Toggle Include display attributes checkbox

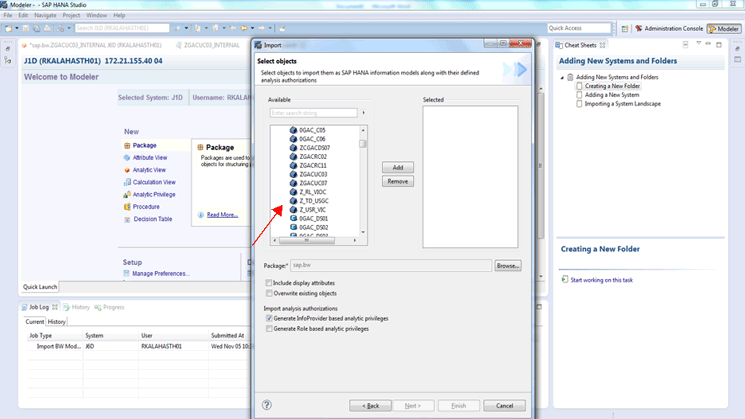(269, 283)
